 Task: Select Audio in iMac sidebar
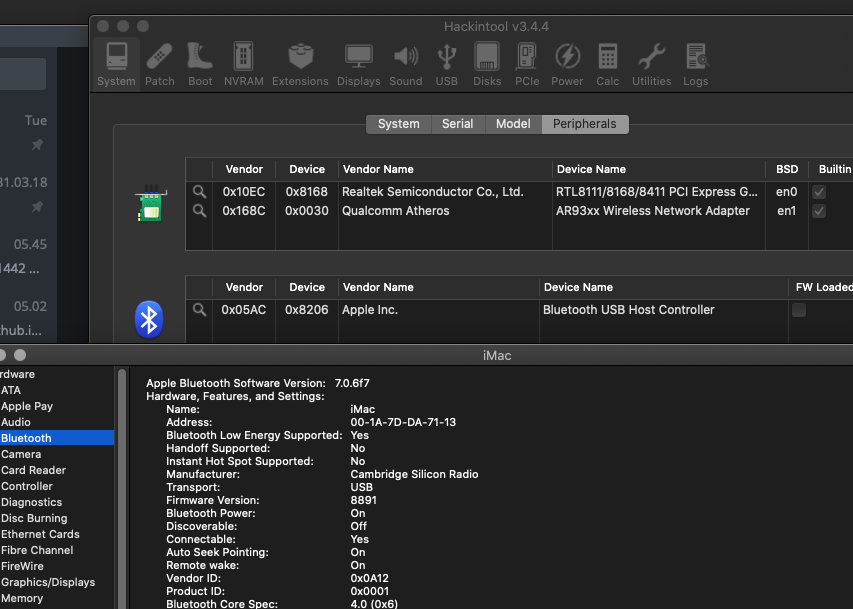click(x=57, y=422)
